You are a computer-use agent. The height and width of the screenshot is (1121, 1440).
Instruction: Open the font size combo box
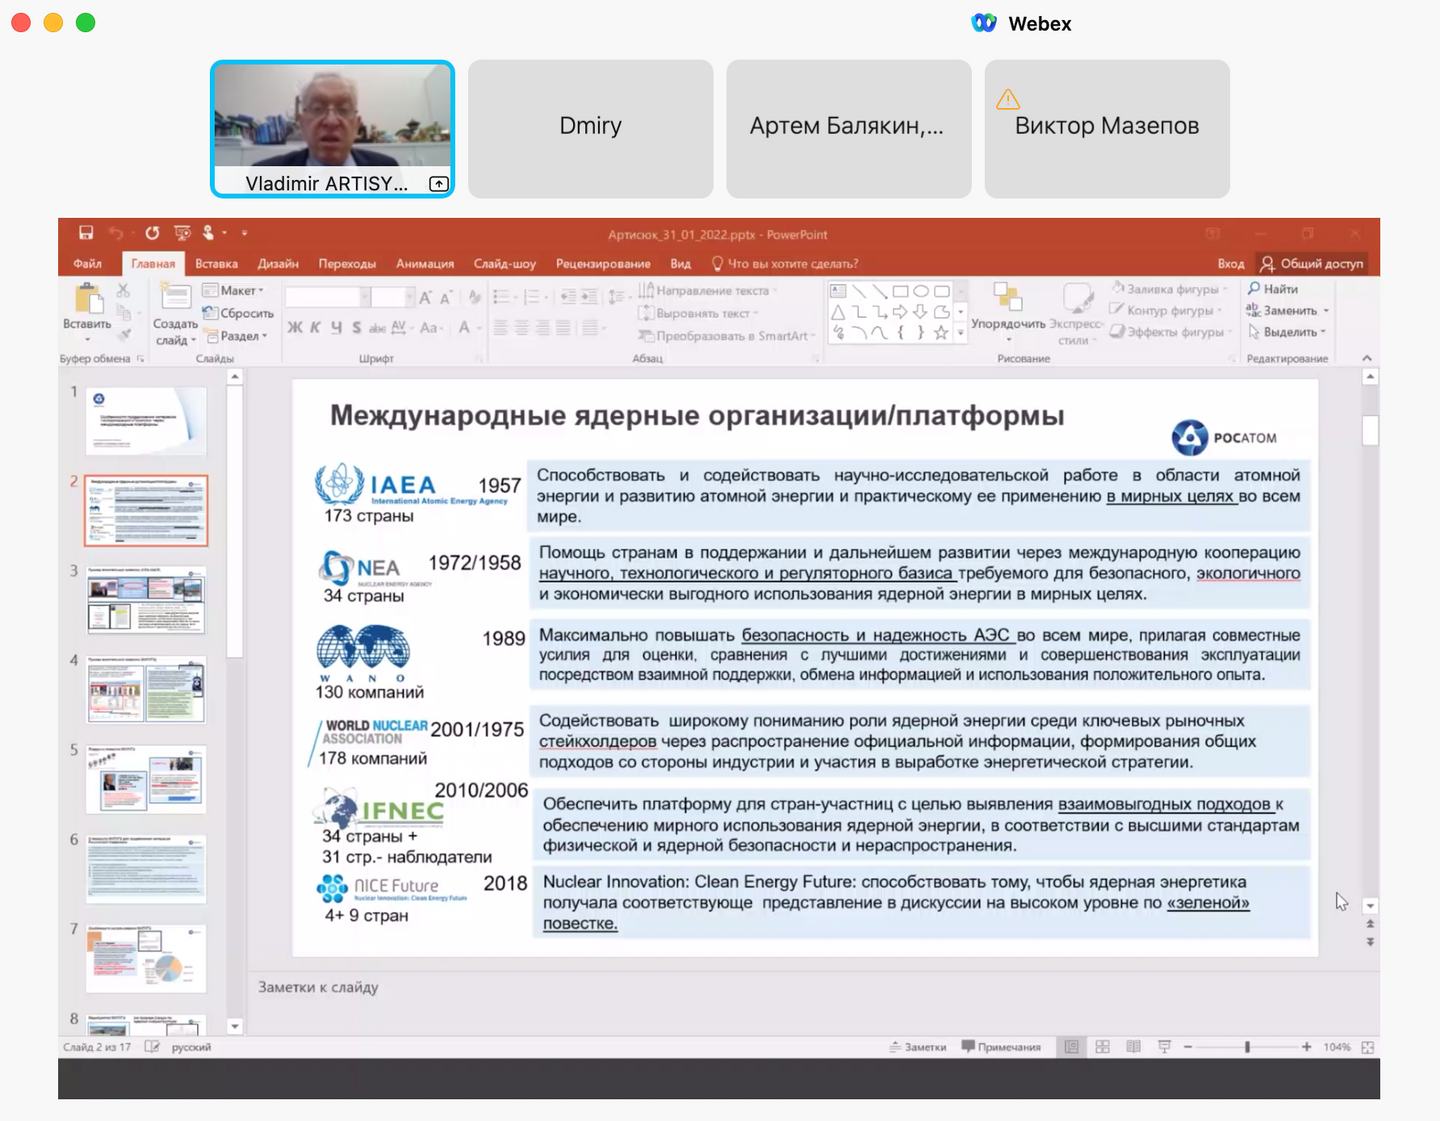[393, 297]
